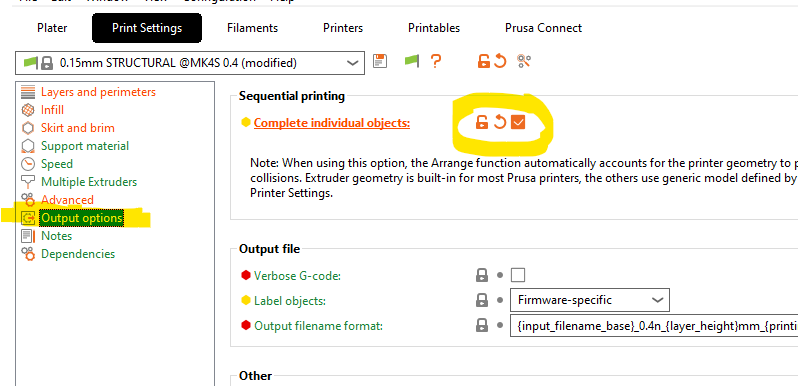Go to the Prusa Connect tab

tap(544, 28)
